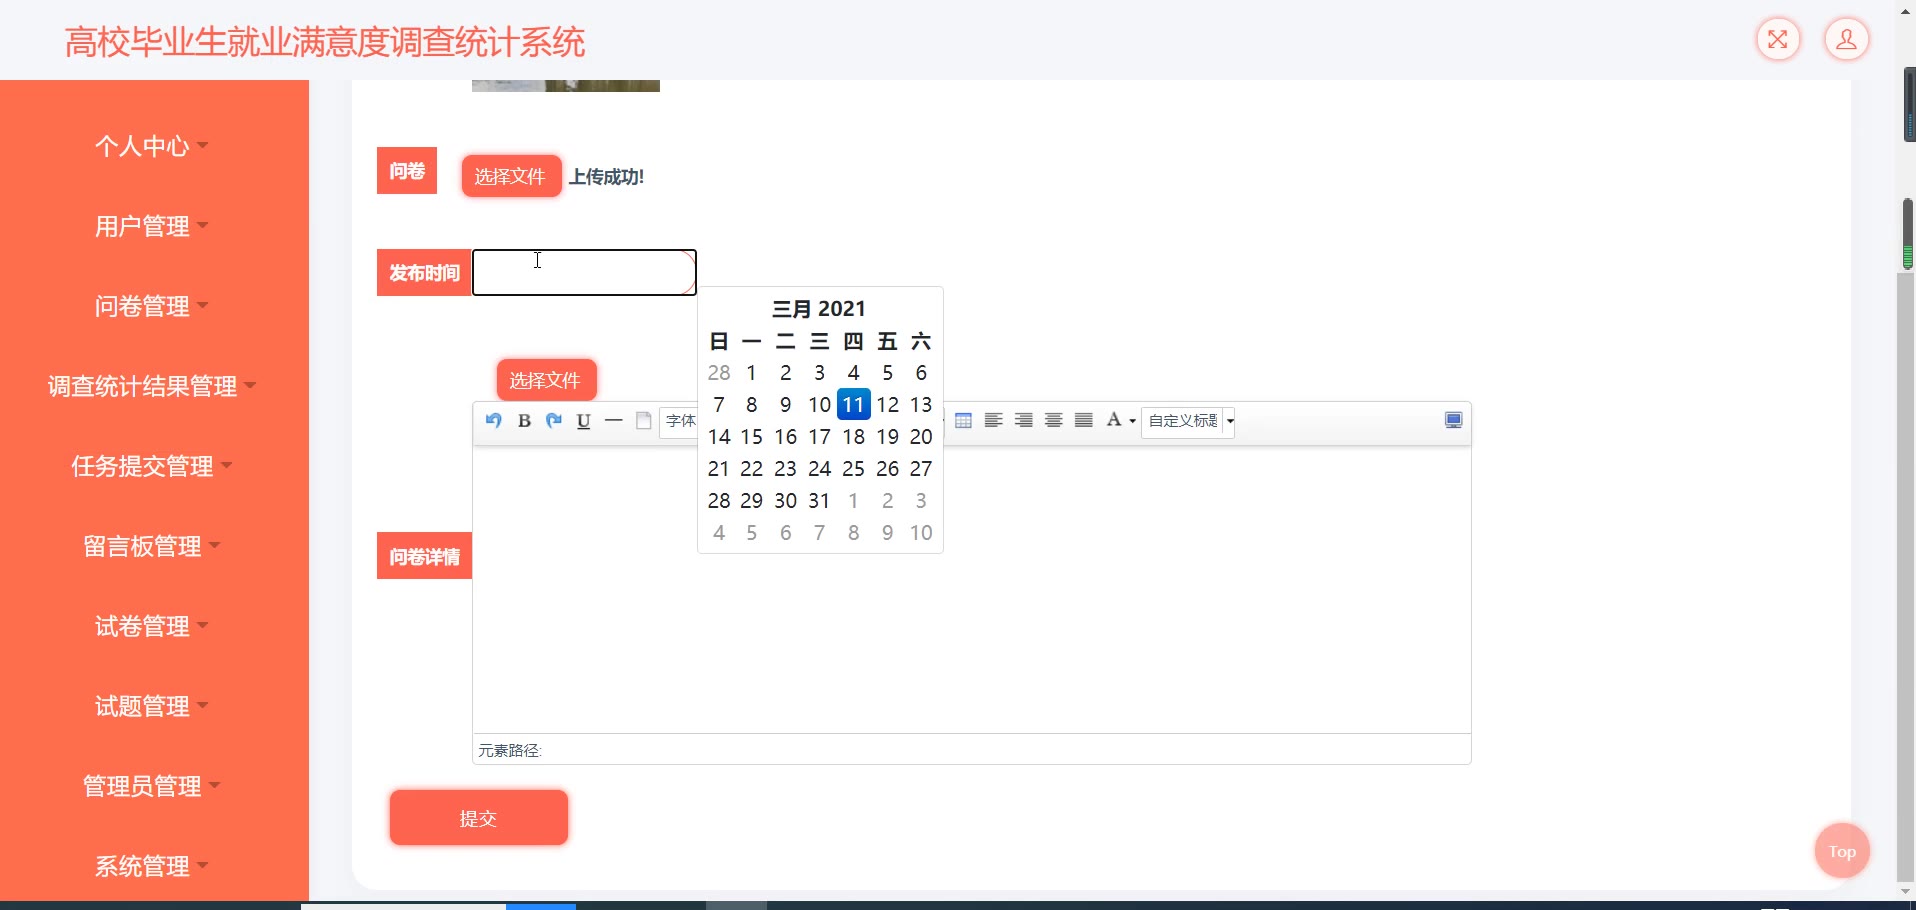Choose day 31 in the calendar popup

[819, 501]
